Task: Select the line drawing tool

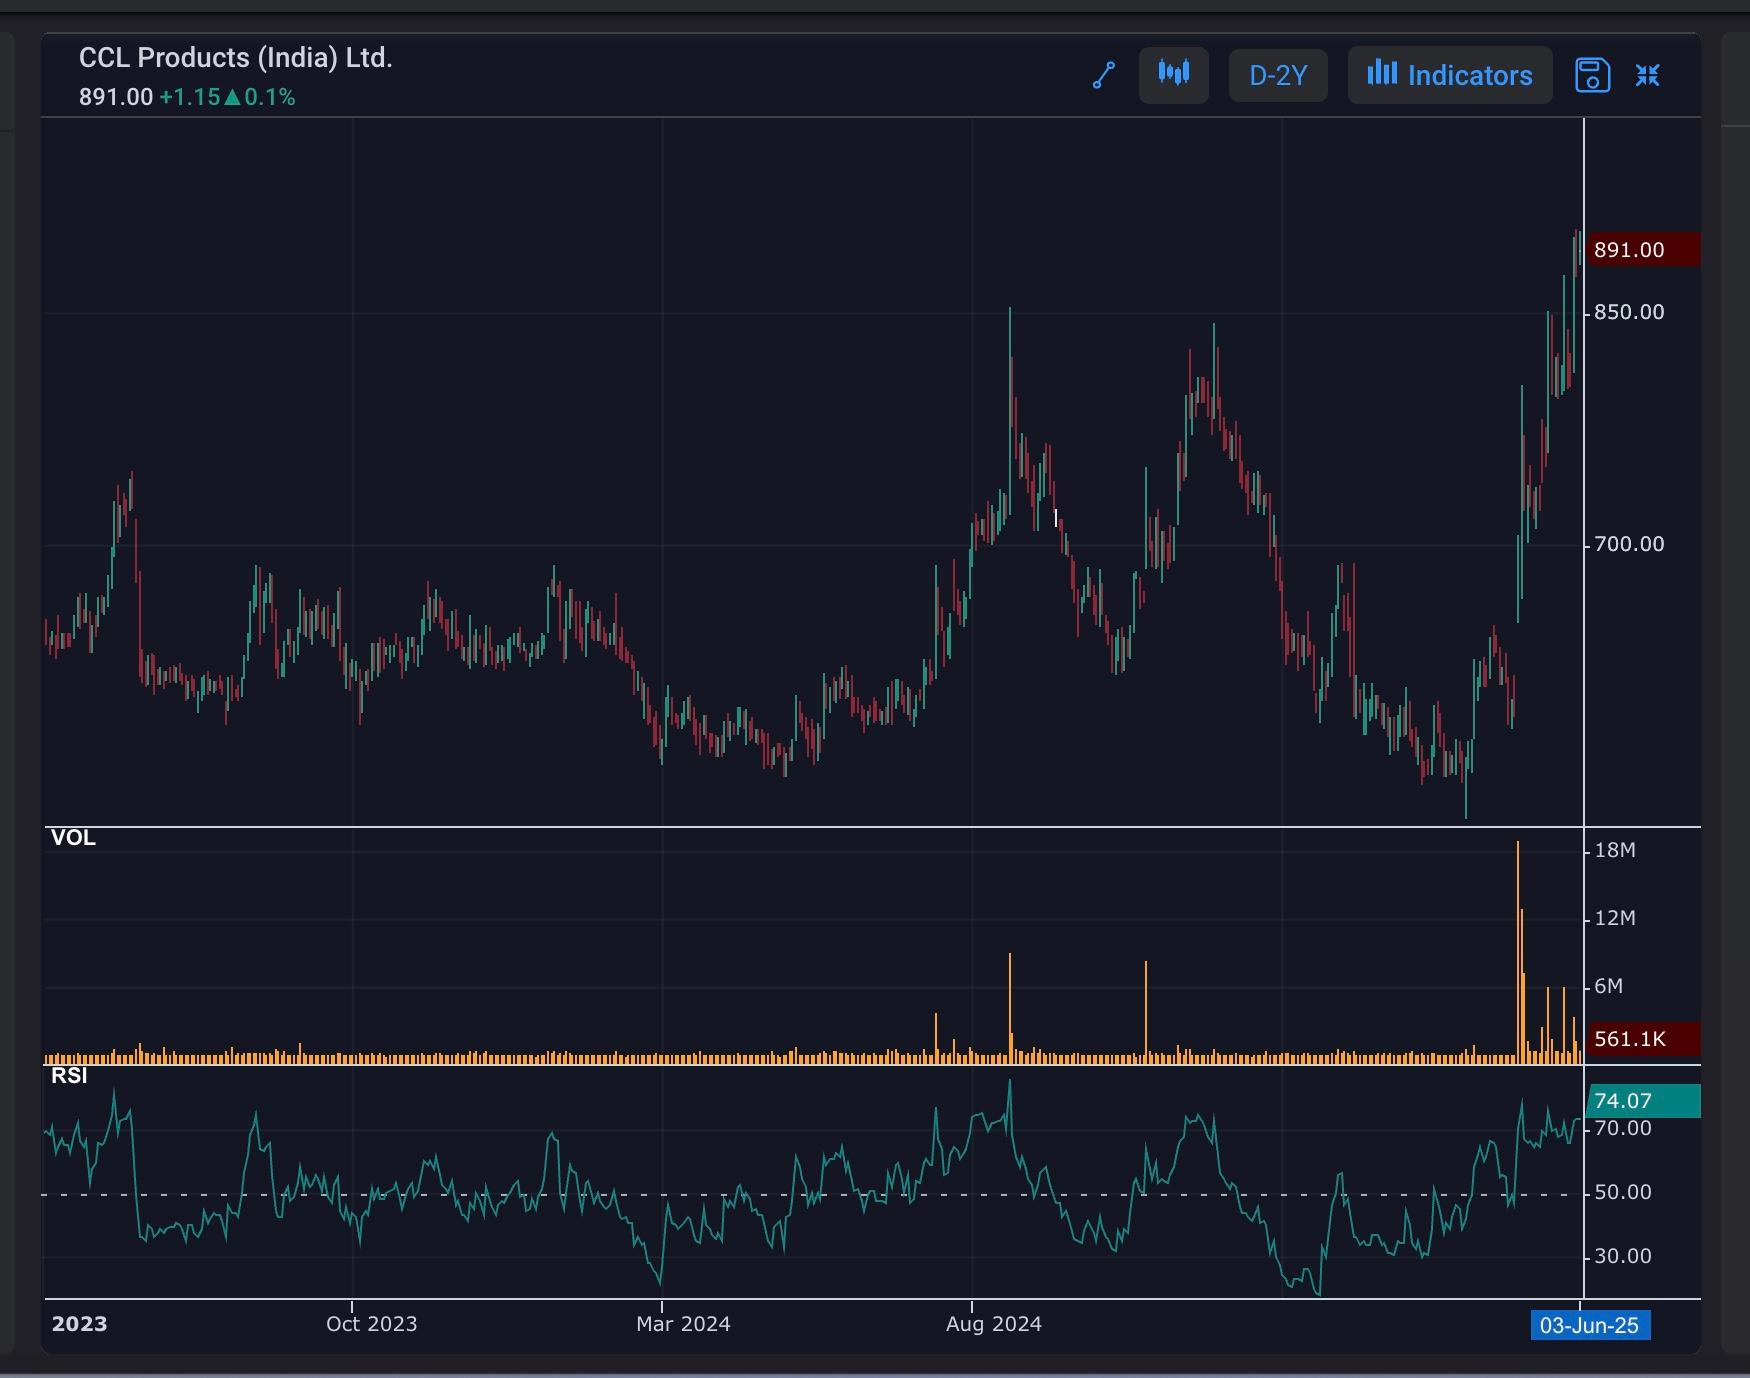Action: click(1104, 75)
